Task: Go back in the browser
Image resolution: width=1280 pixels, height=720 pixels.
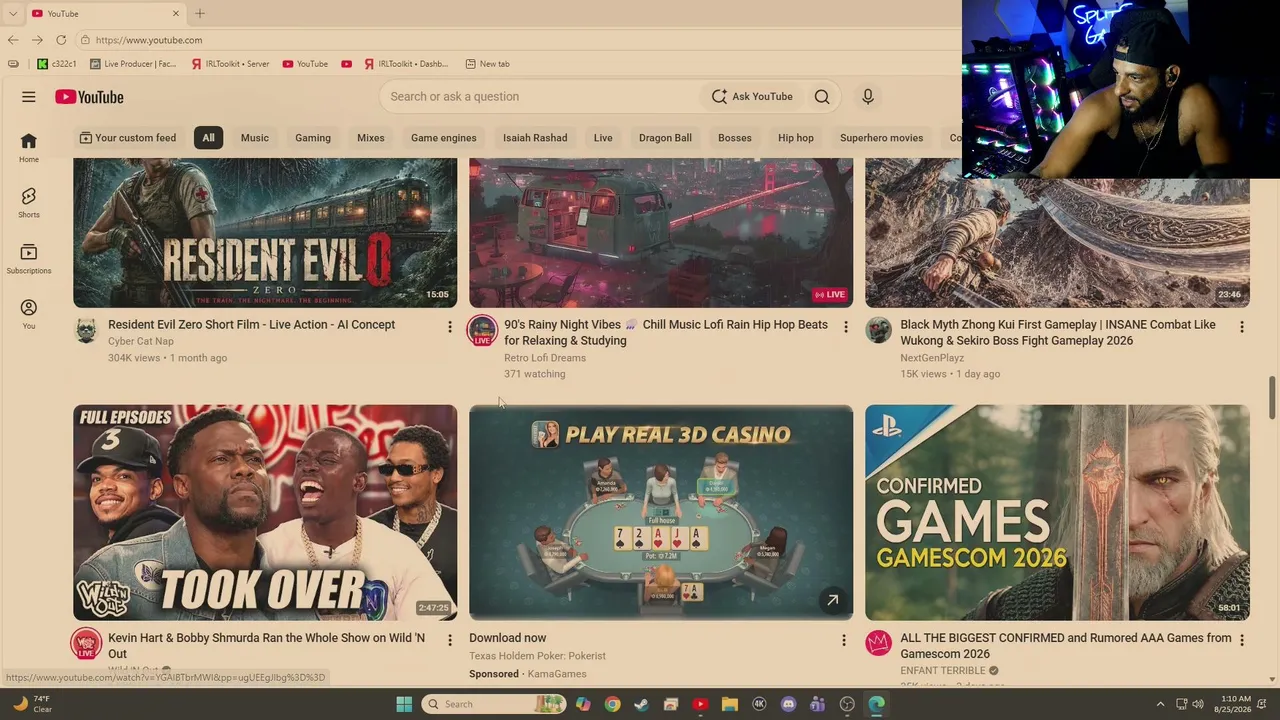Action: click(13, 40)
